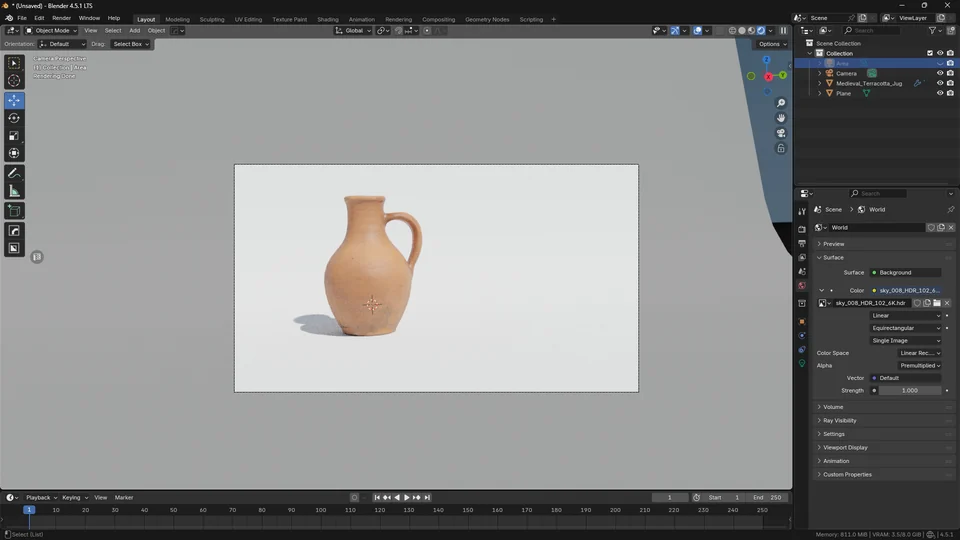Switch to the Shading workspace tab
The image size is (960, 540).
(328, 20)
